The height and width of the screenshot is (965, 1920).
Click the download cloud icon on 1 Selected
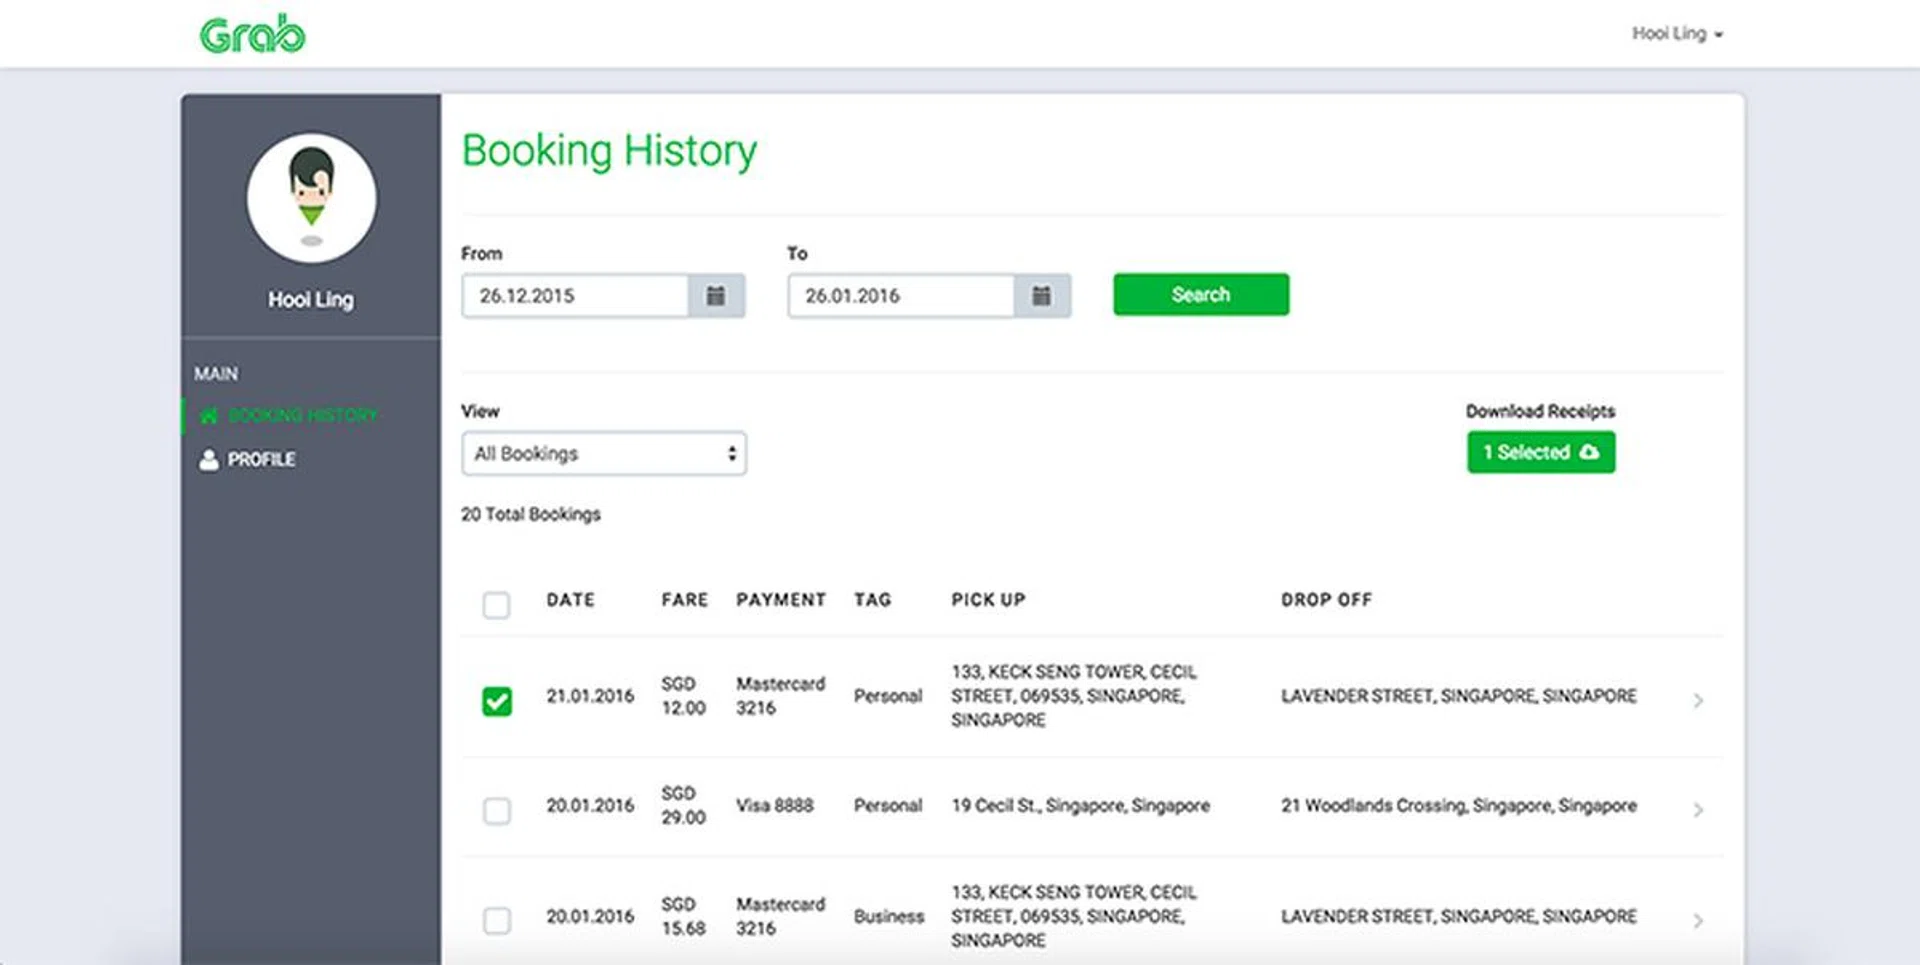point(1590,452)
